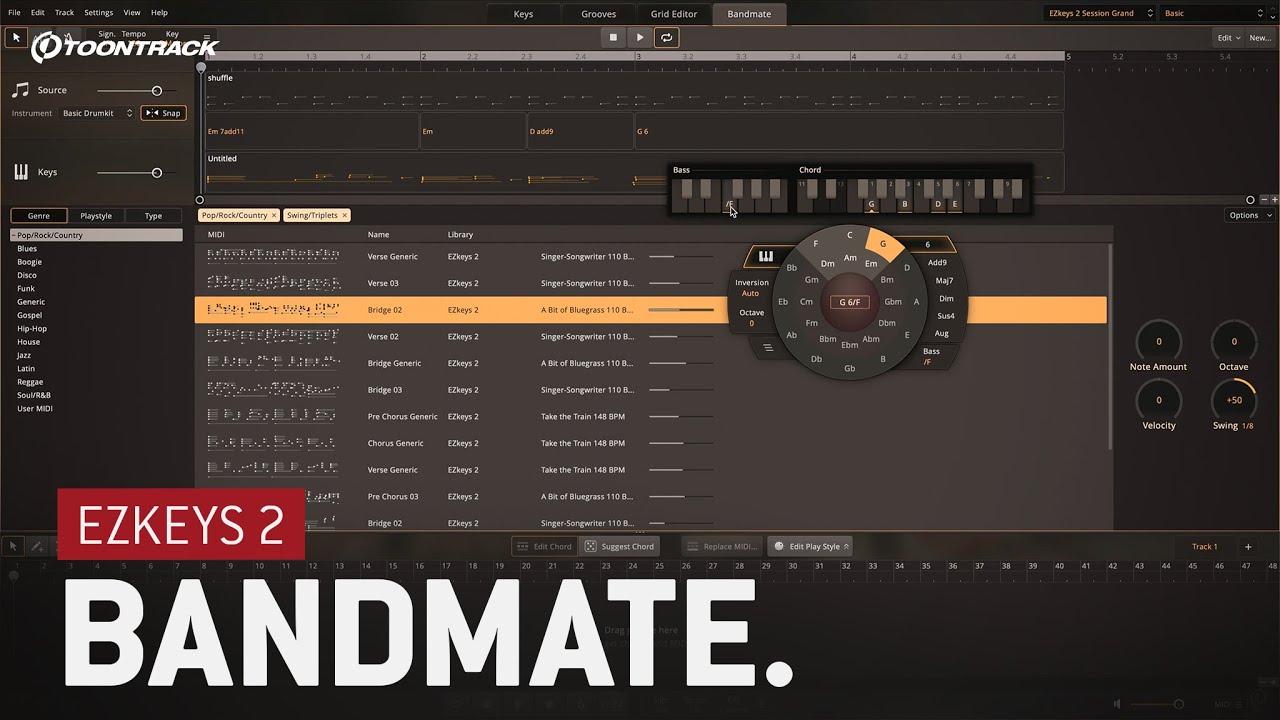
Task: Click the Bass /F setting on chord wheel
Action: 930,357
